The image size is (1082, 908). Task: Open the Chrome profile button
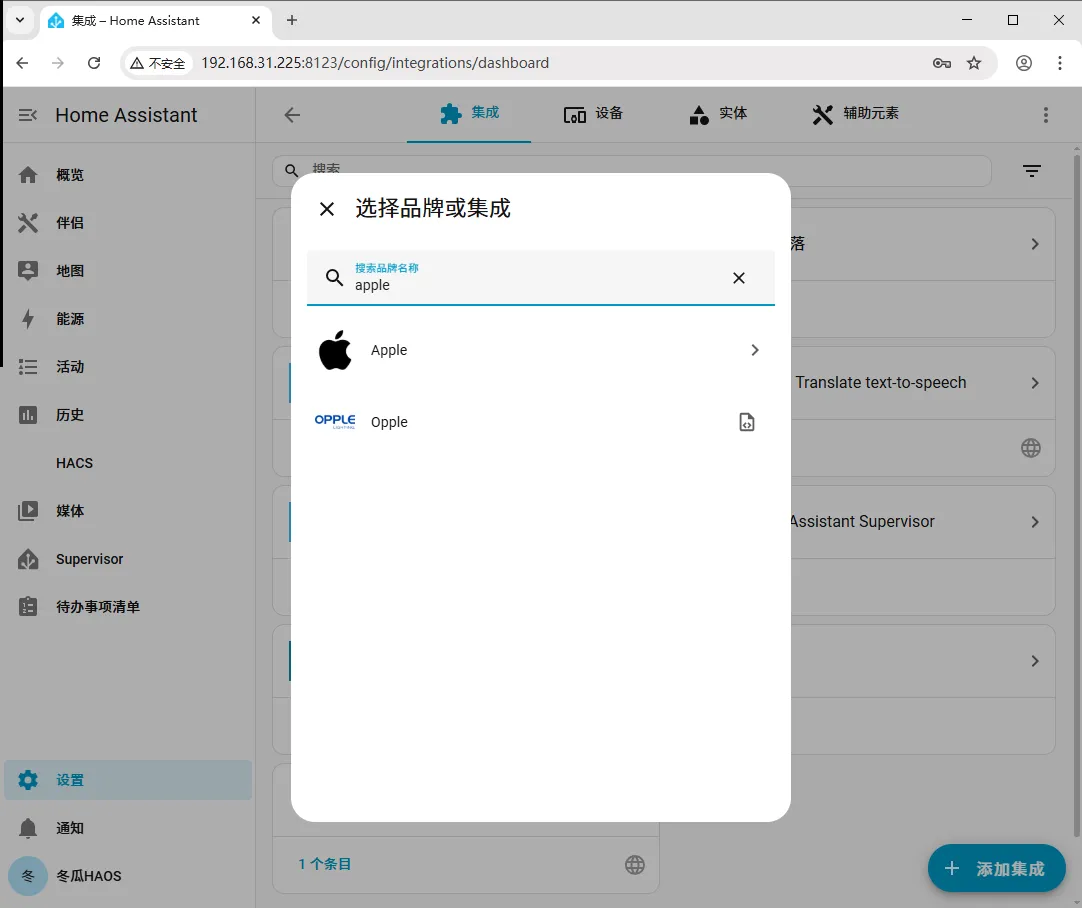[x=1023, y=63]
